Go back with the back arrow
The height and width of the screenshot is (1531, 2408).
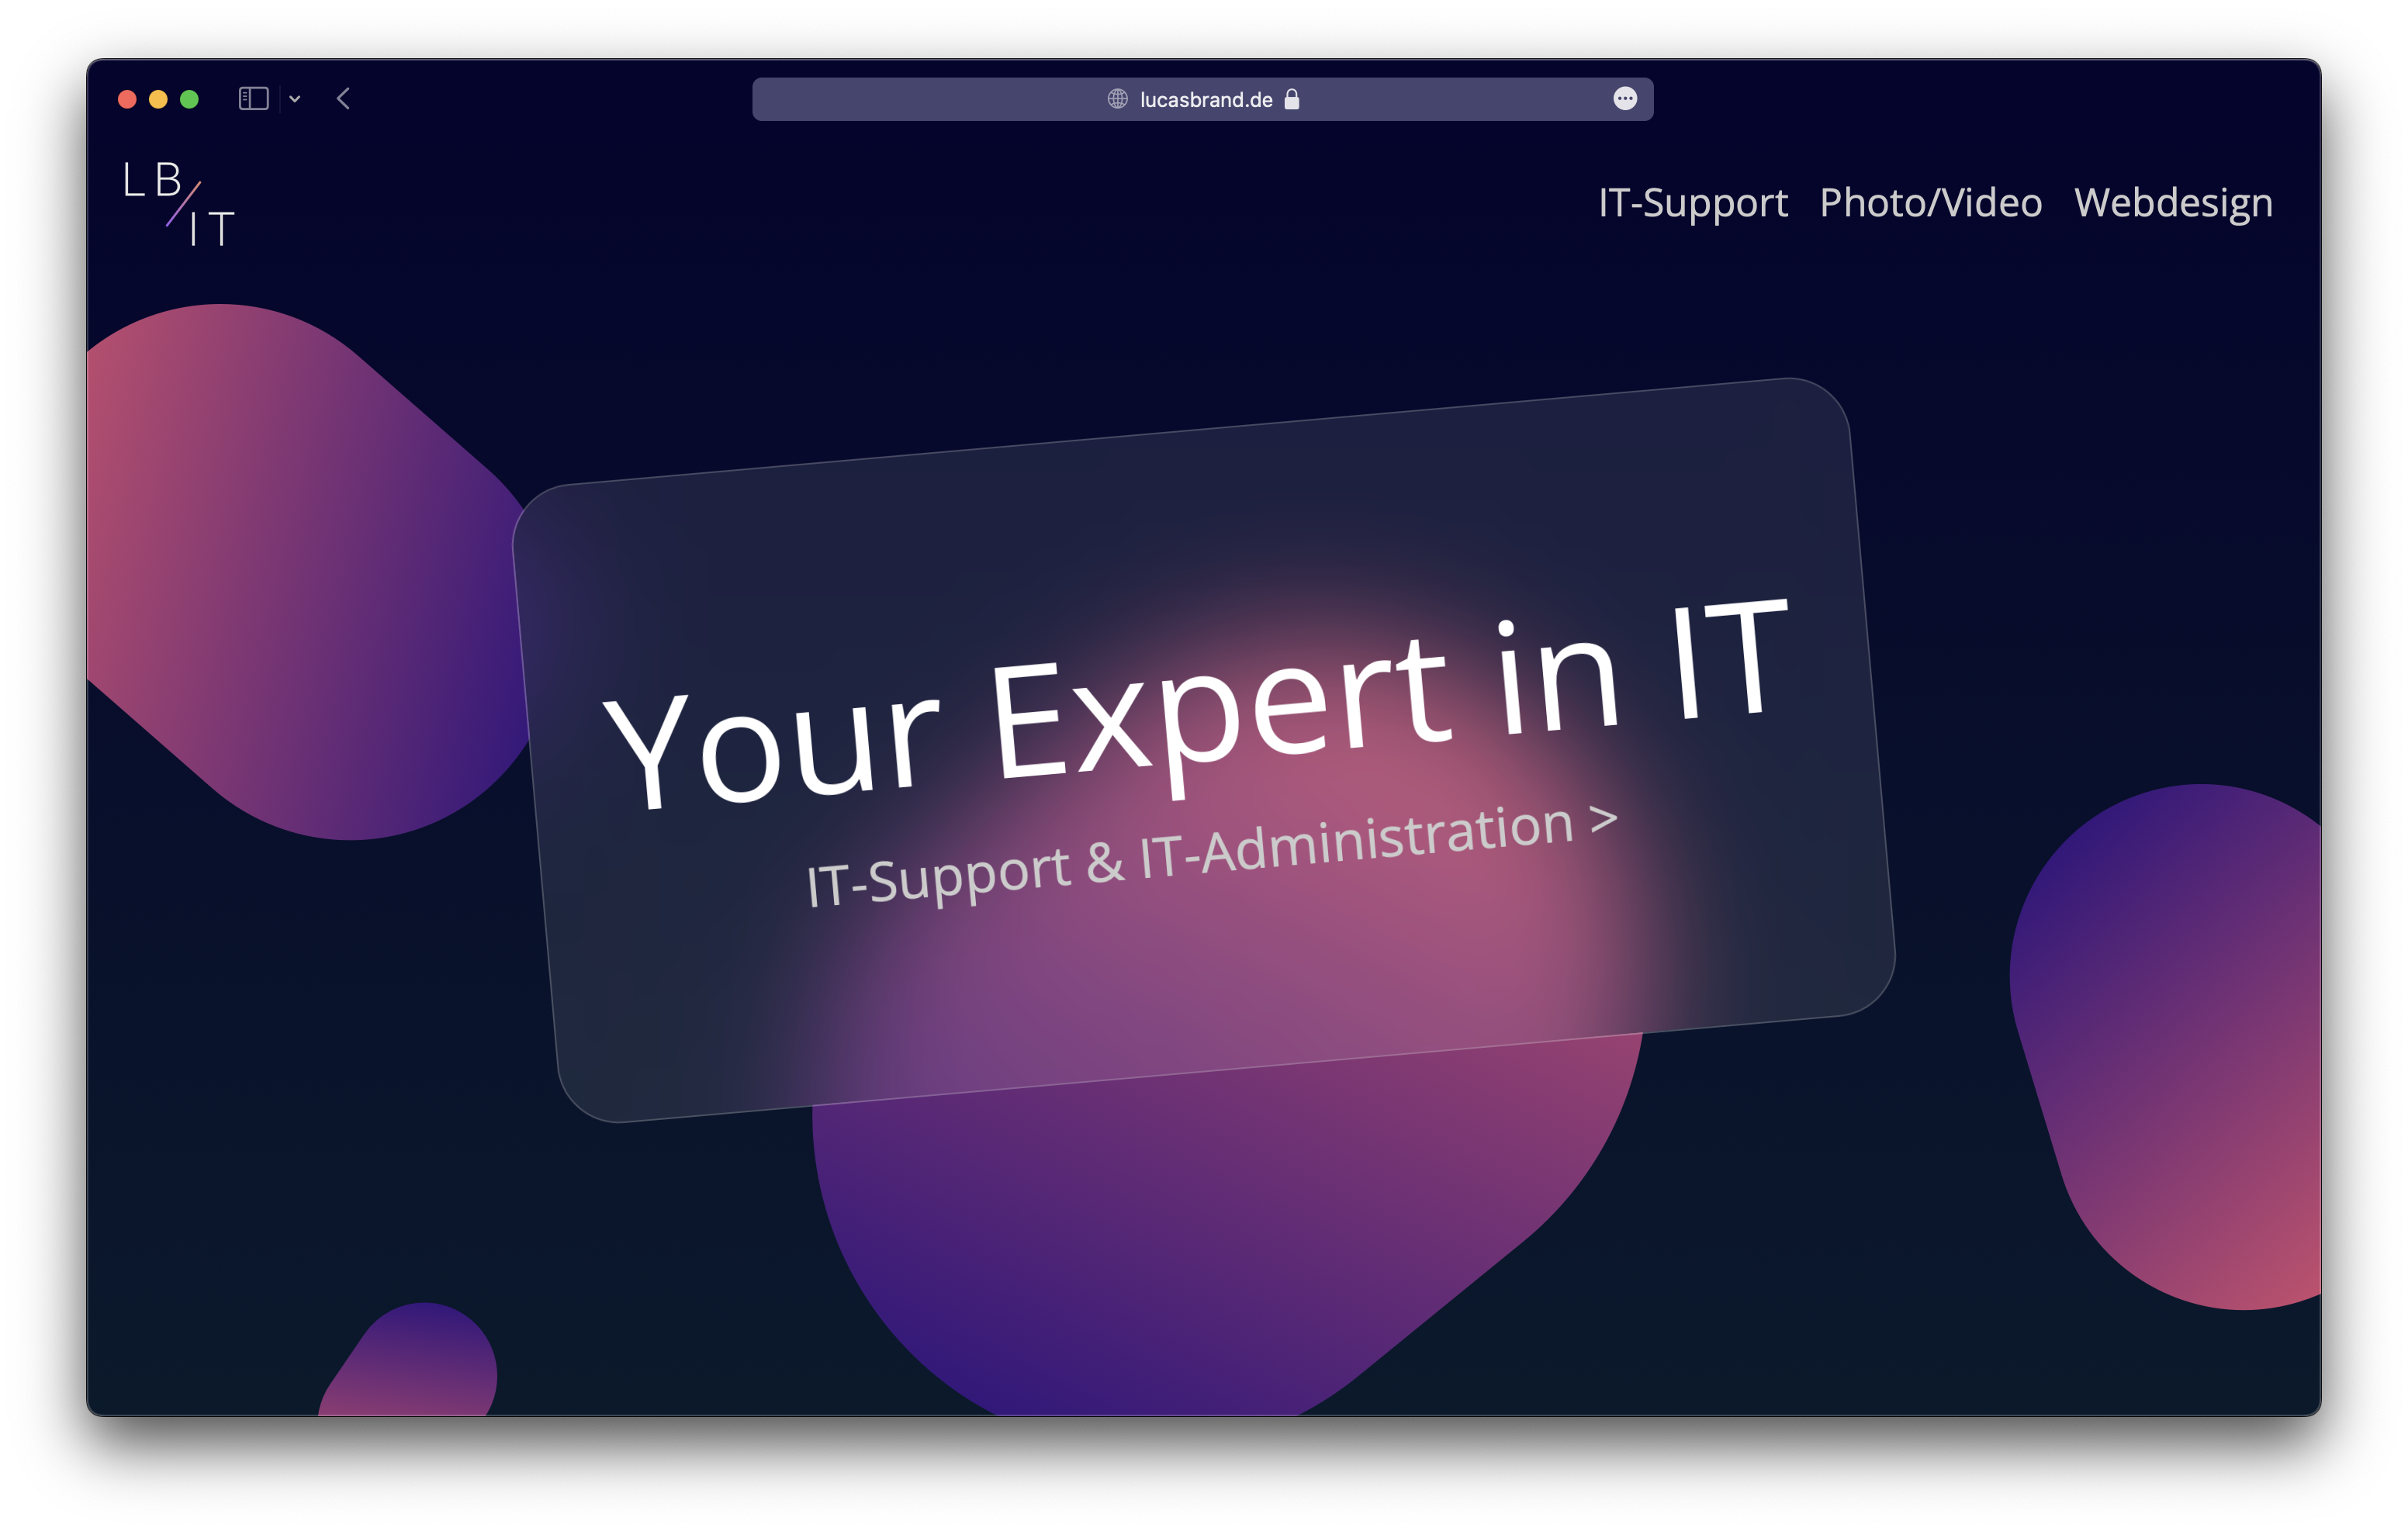(x=343, y=99)
